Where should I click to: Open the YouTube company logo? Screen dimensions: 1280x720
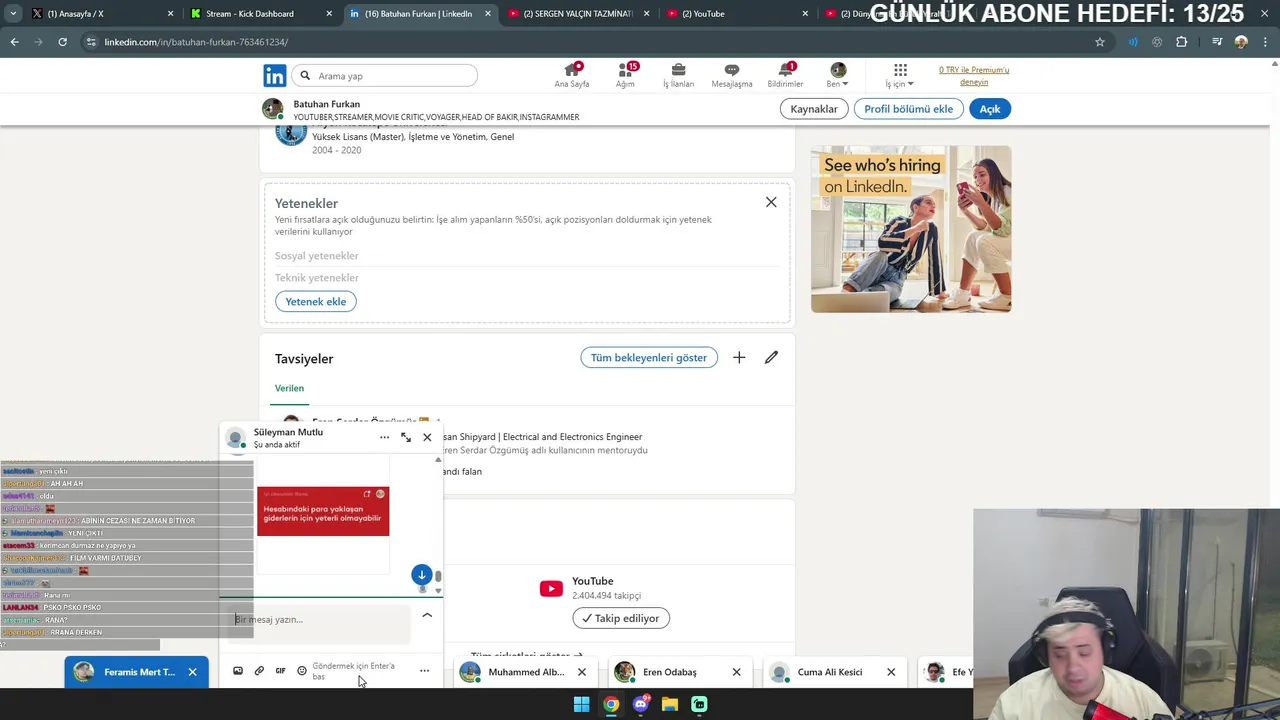click(551, 589)
